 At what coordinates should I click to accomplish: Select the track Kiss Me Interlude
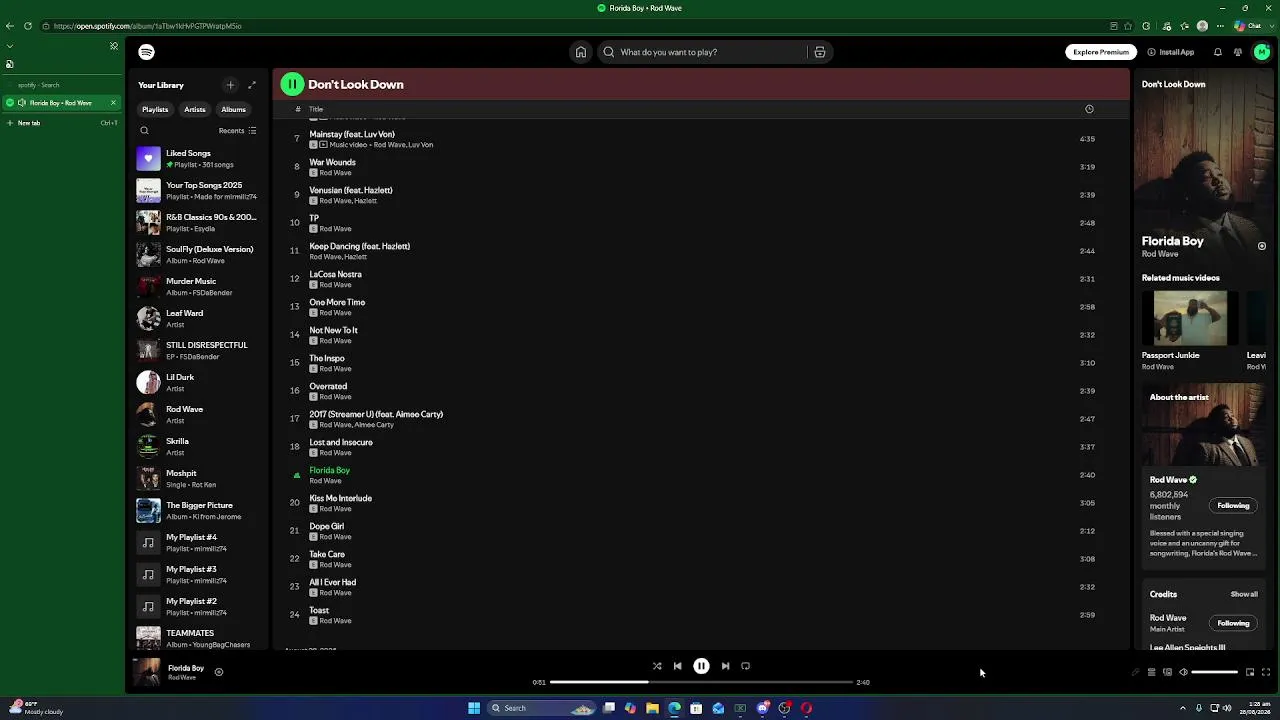pyautogui.click(x=341, y=498)
